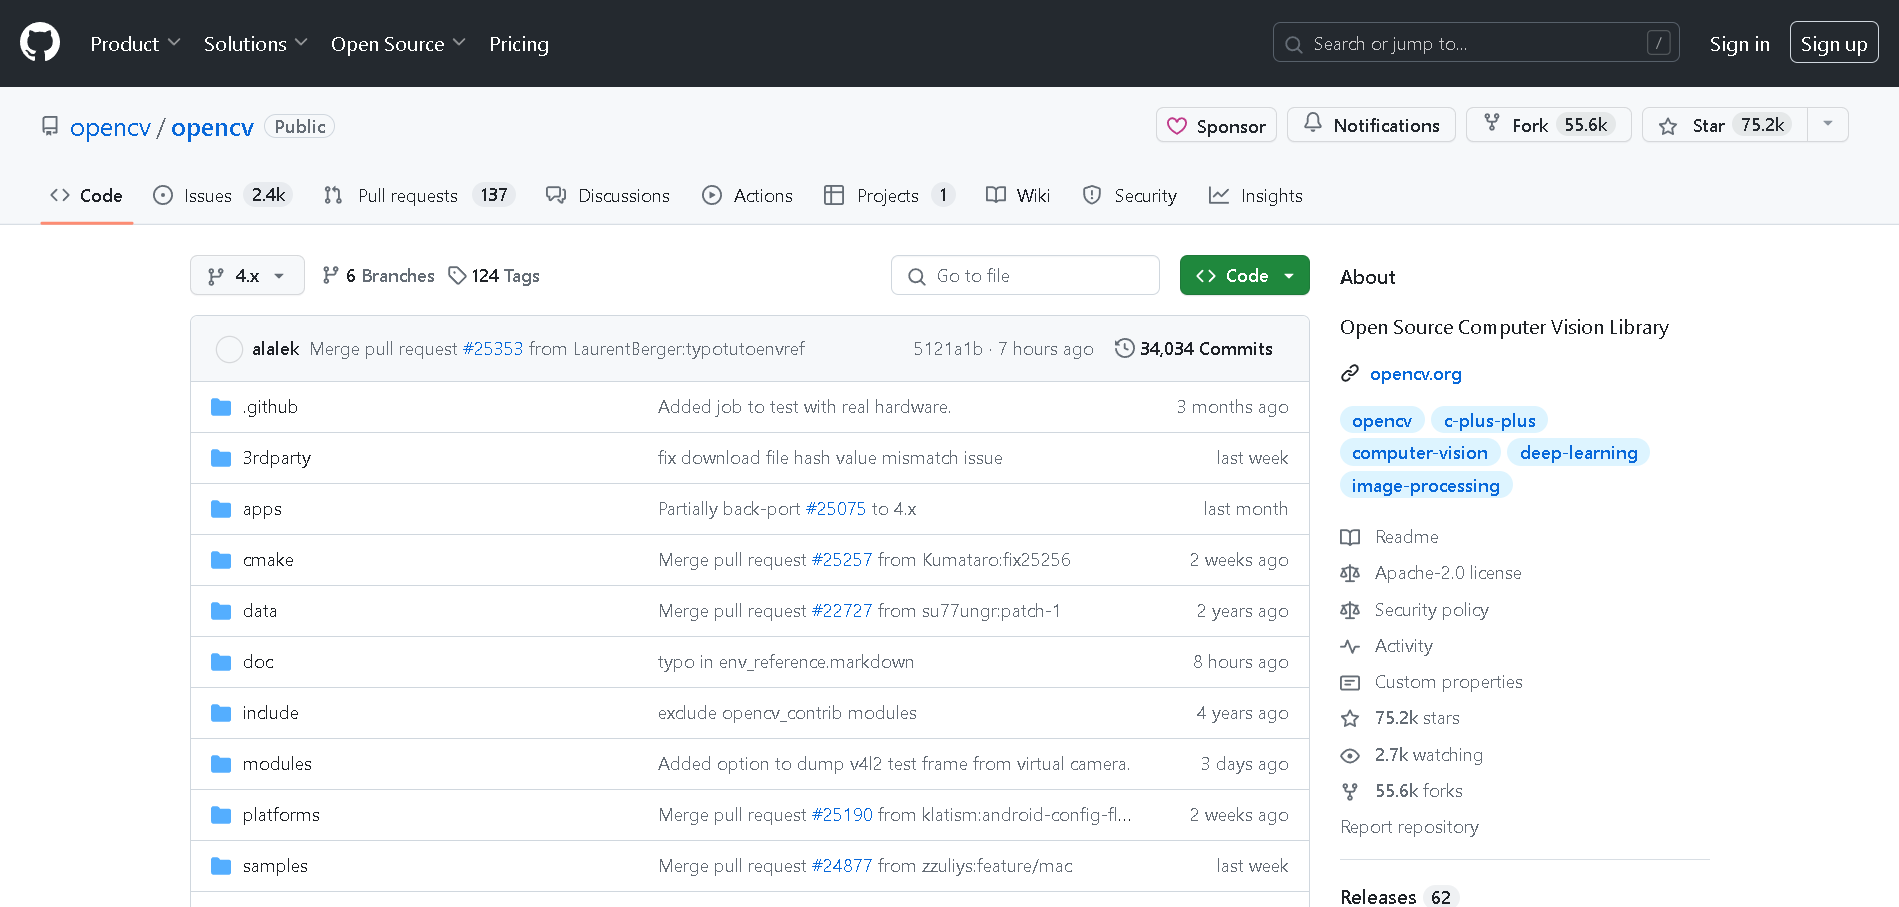The image size is (1899, 907).
Task: Open the modules folder
Action: coord(277,764)
